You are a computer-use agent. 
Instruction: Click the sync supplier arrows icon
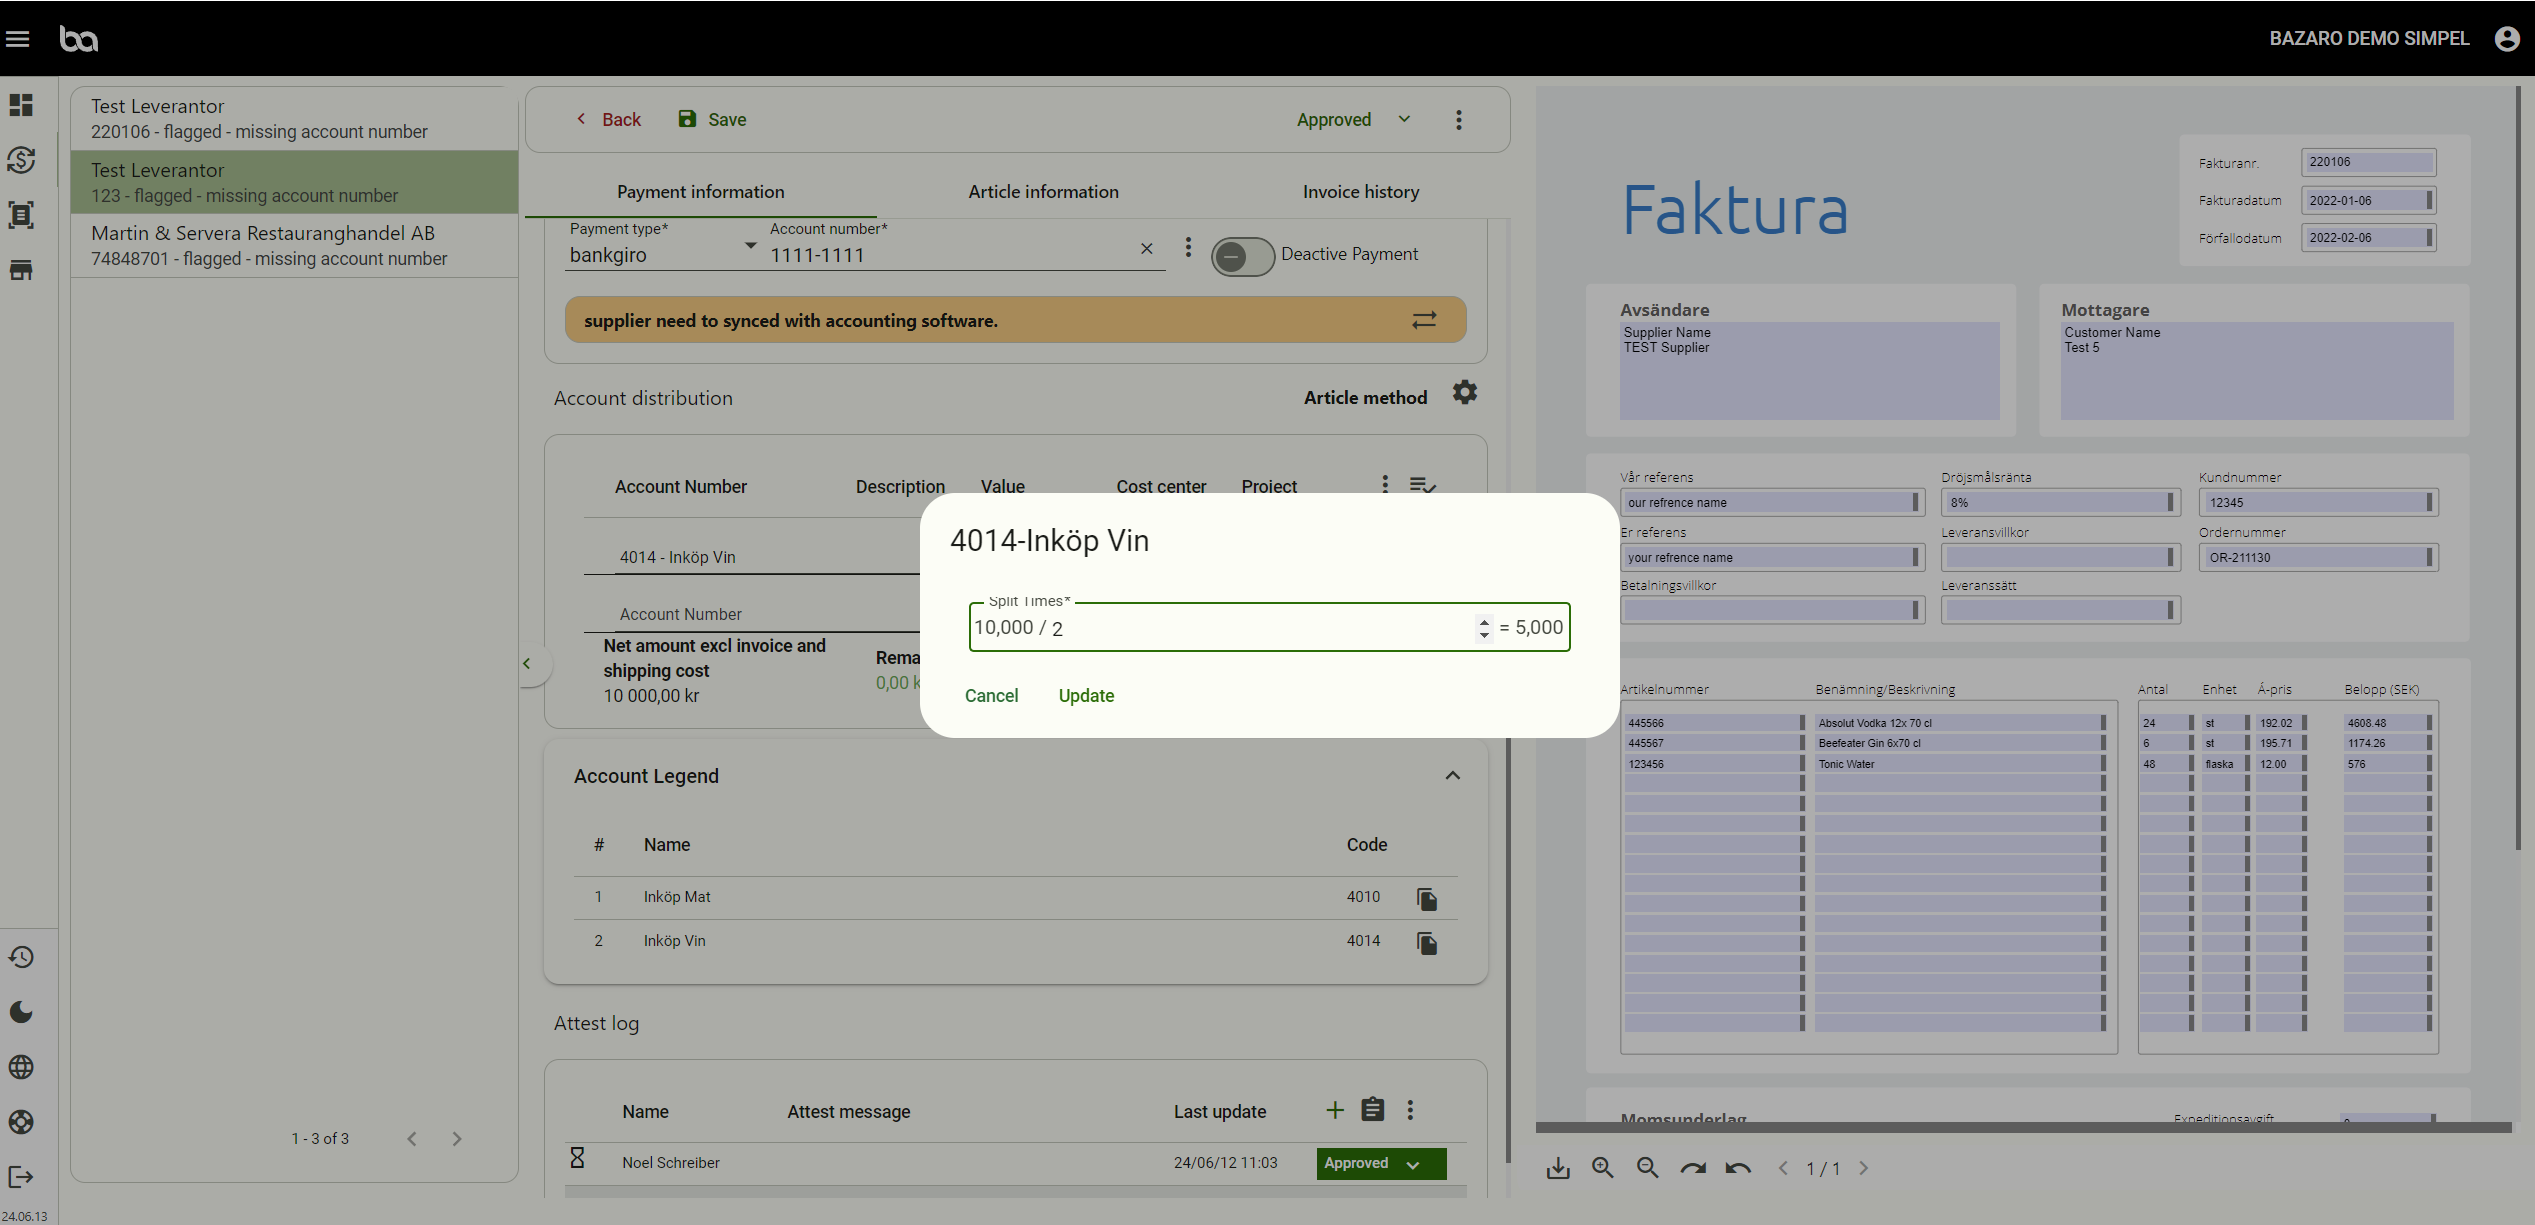click(x=1423, y=320)
